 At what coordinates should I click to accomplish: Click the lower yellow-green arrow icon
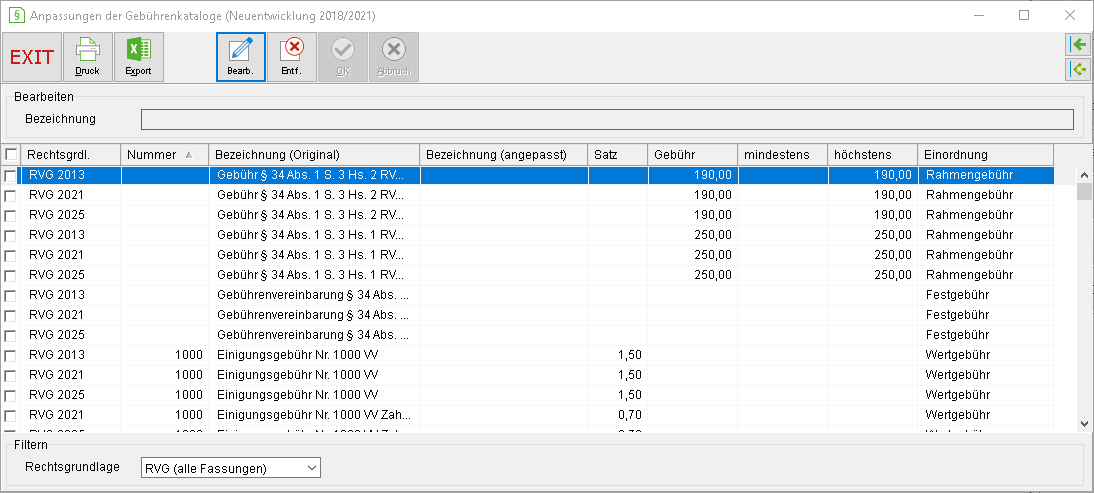tap(1079, 69)
